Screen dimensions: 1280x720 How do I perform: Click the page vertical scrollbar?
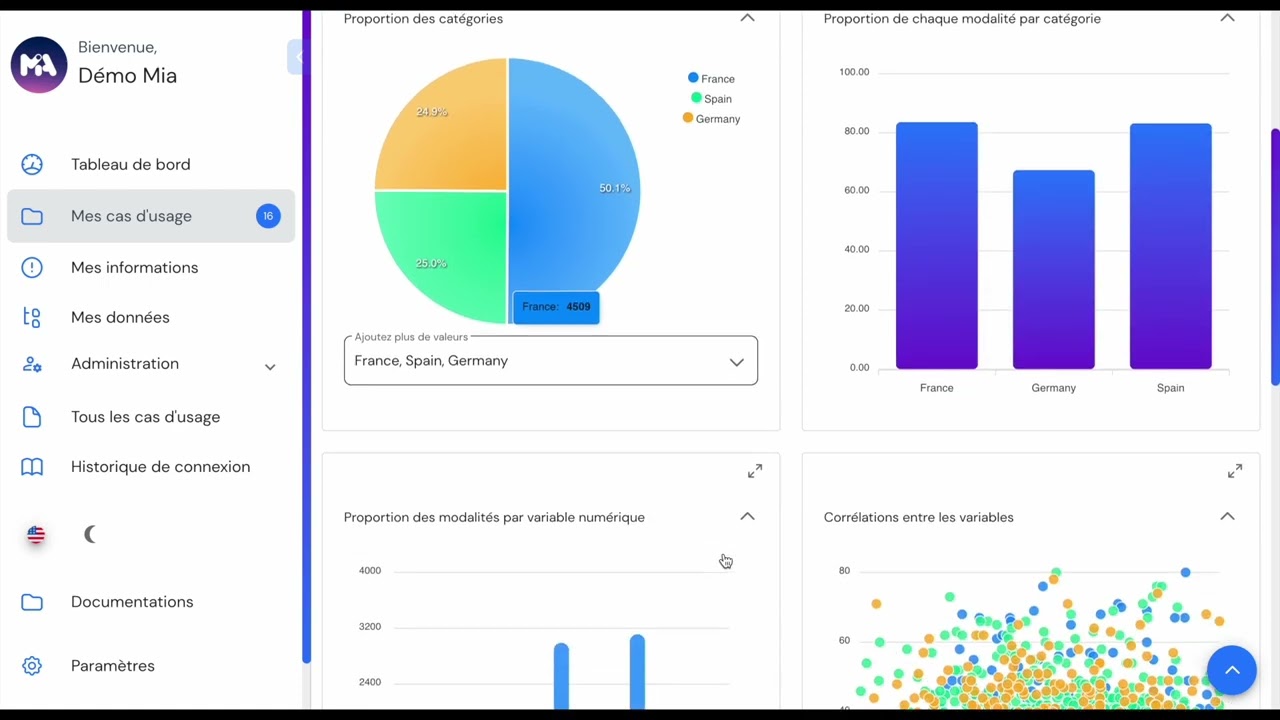coord(1275,257)
